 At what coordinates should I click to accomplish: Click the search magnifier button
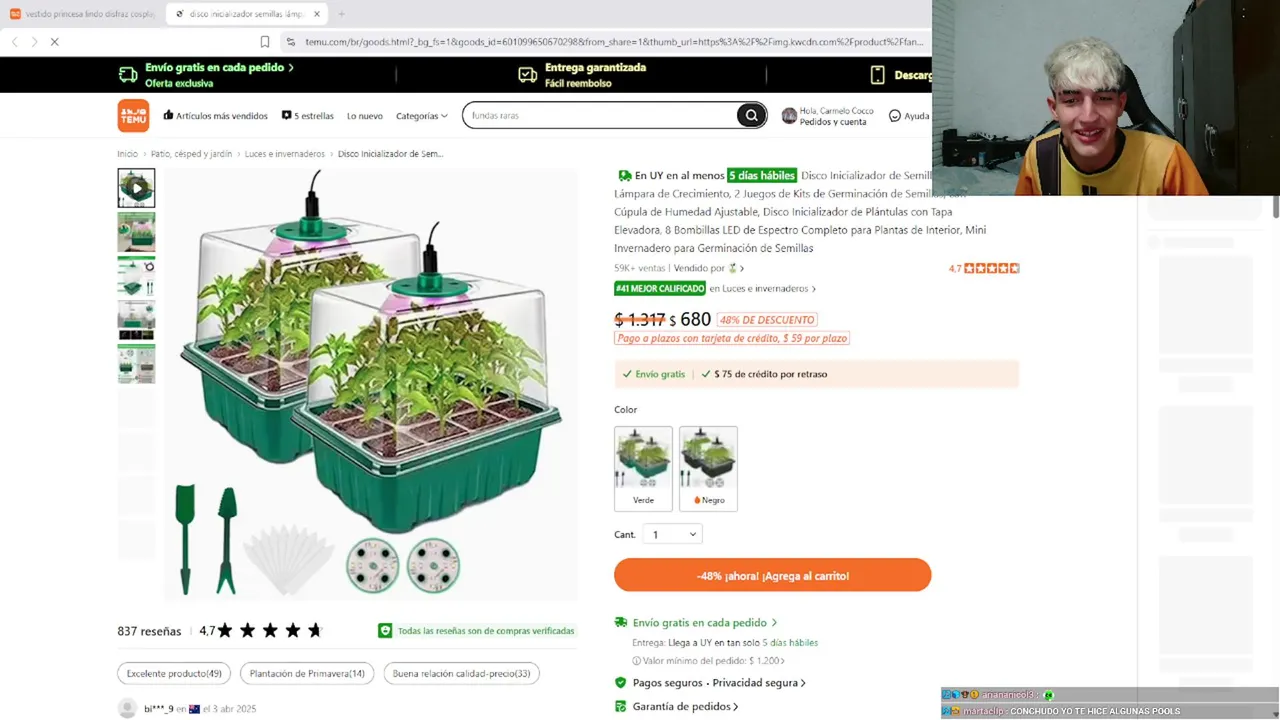(751, 116)
